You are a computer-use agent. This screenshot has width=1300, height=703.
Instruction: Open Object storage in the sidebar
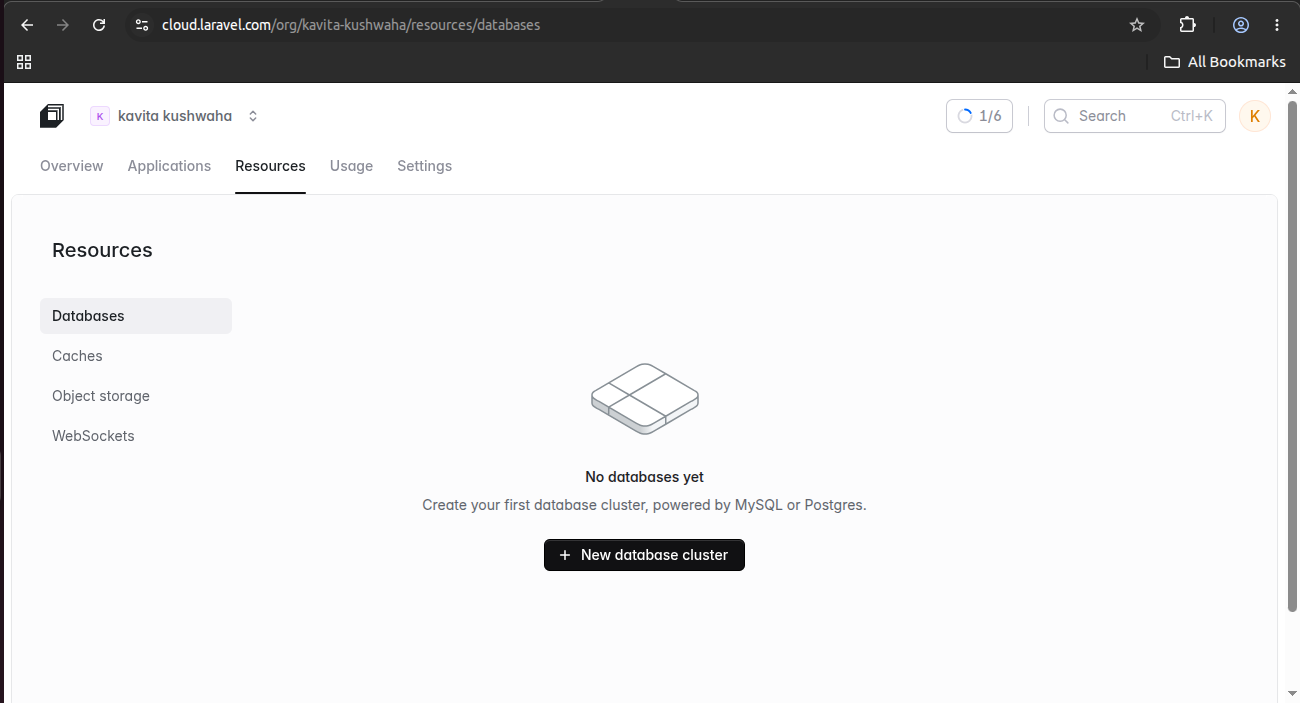[136, 396]
